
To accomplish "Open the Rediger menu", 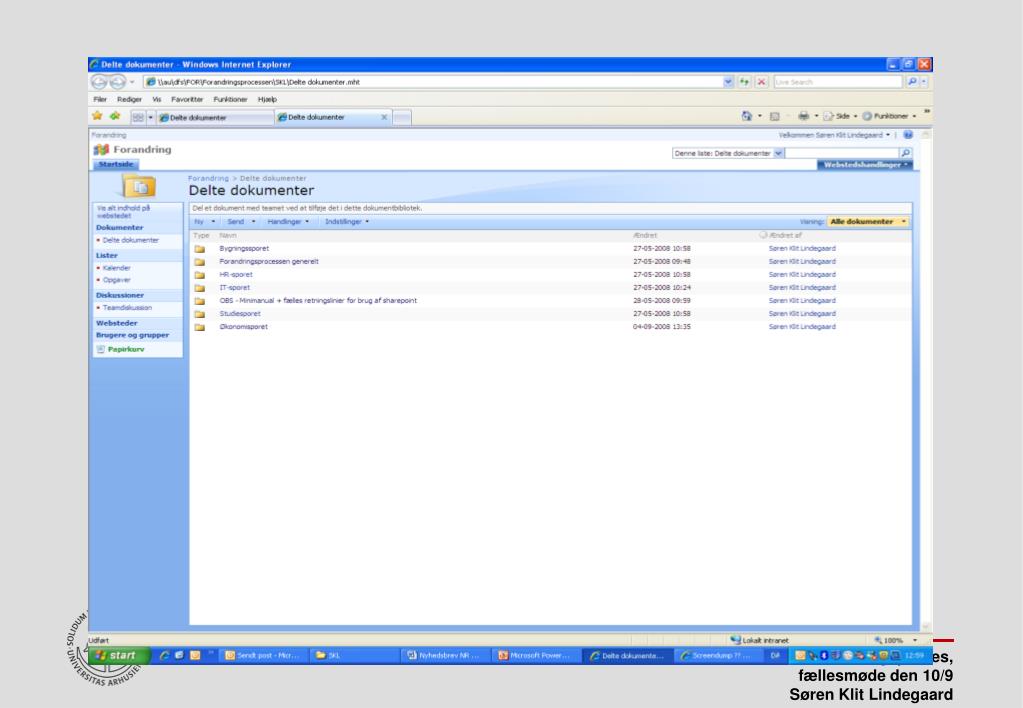I will 129,99.
